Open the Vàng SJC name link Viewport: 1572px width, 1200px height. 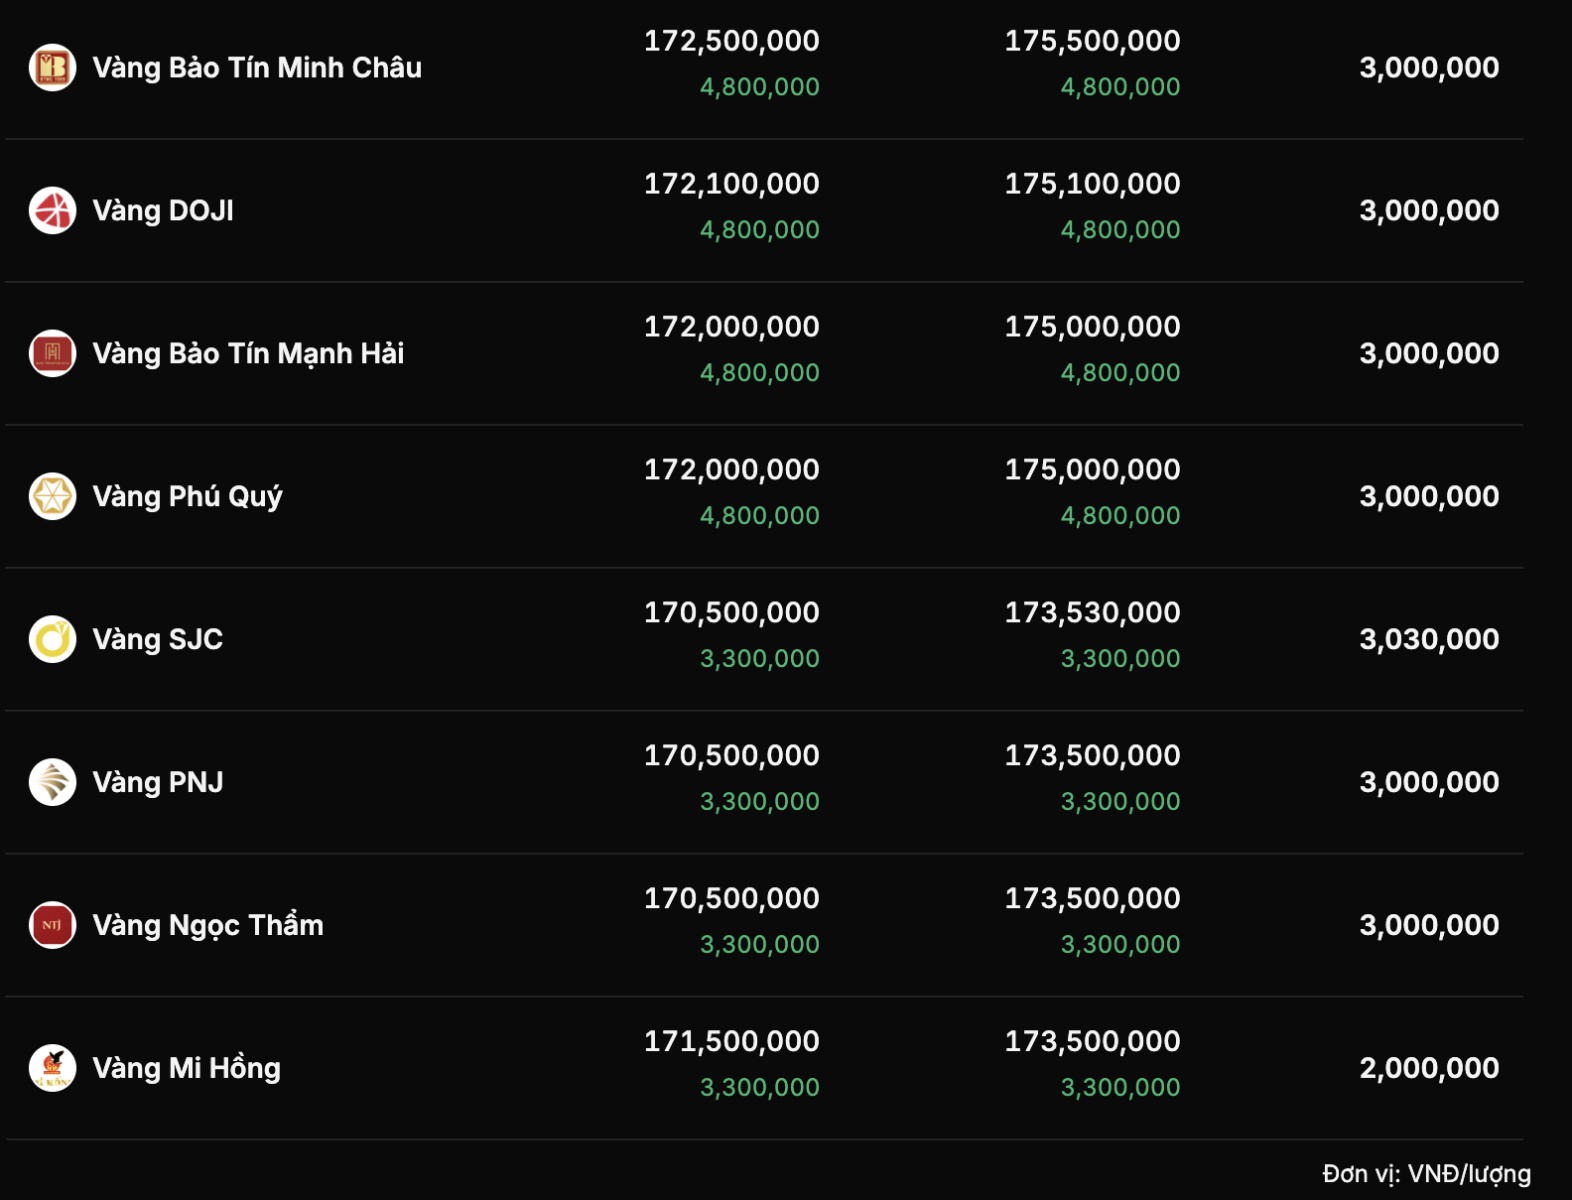pos(157,640)
